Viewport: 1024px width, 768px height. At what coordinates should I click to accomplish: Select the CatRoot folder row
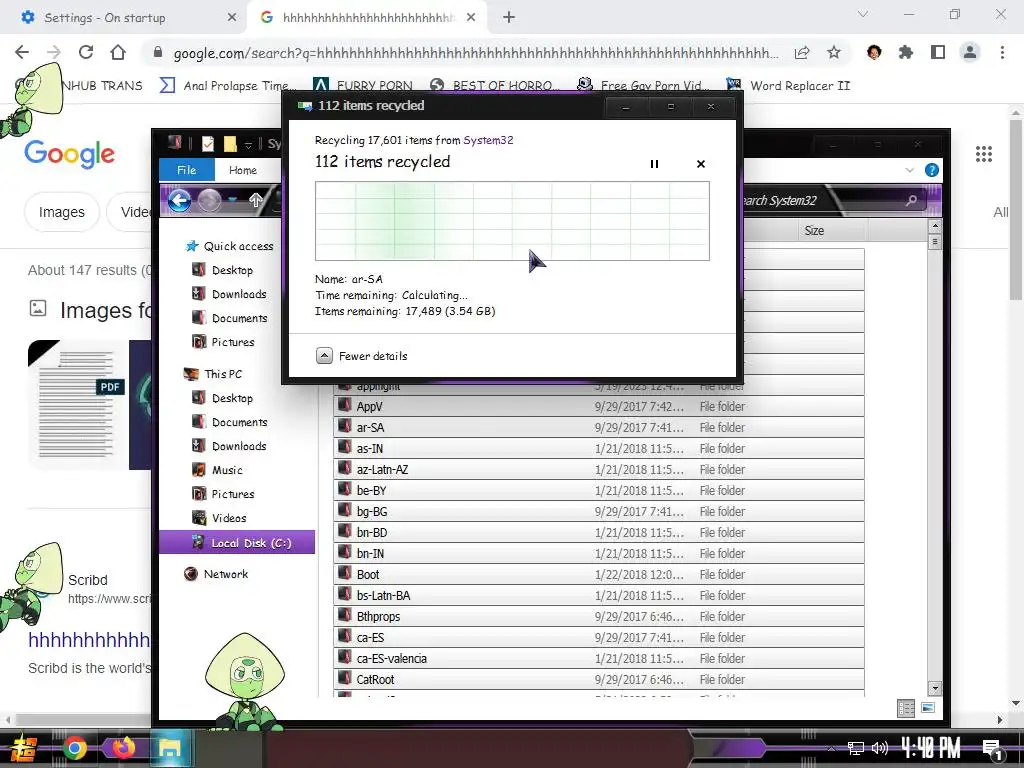pos(599,679)
